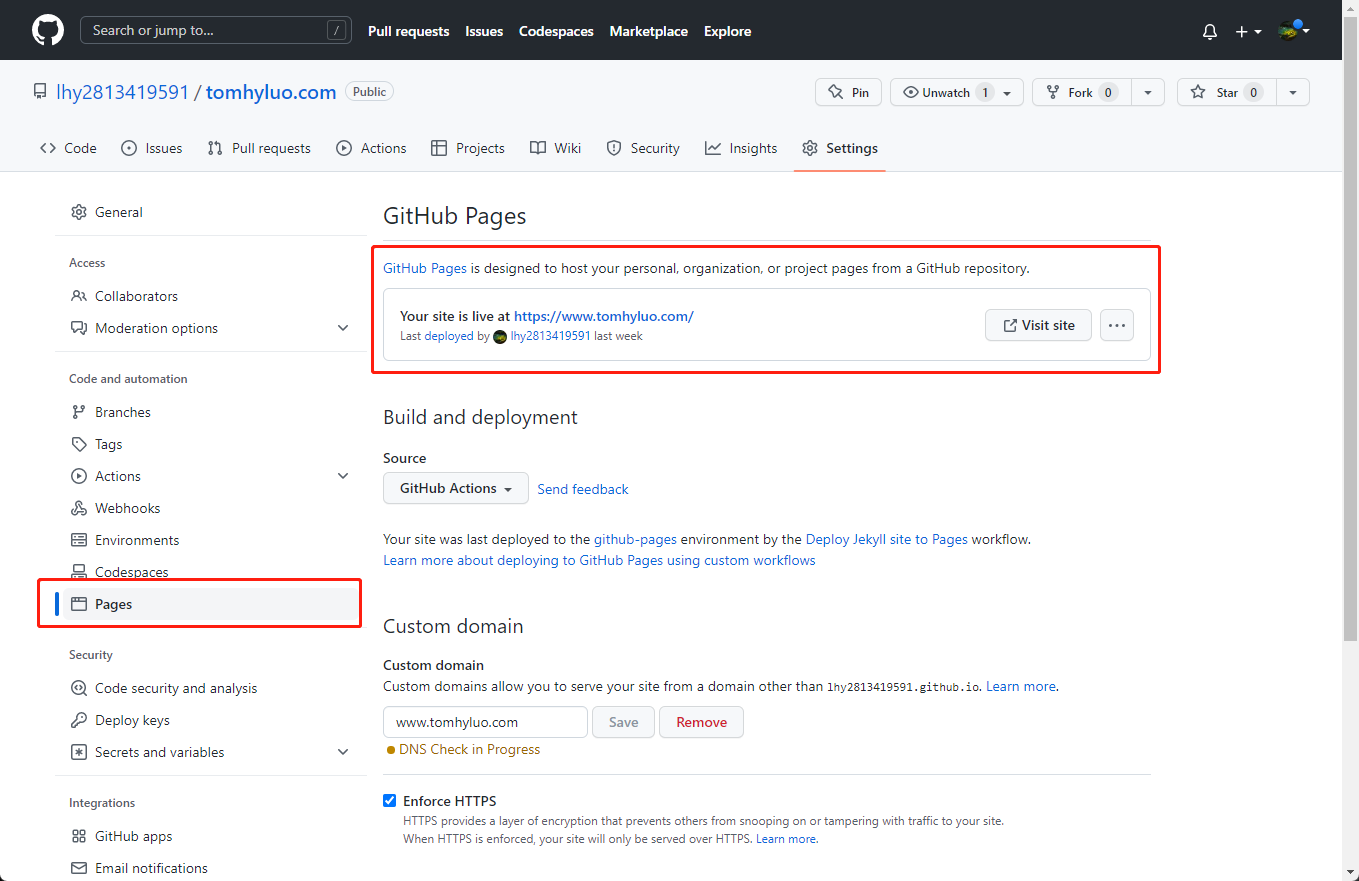Click the Visit site button
Viewport: 1359px width, 881px height.
pos(1037,325)
